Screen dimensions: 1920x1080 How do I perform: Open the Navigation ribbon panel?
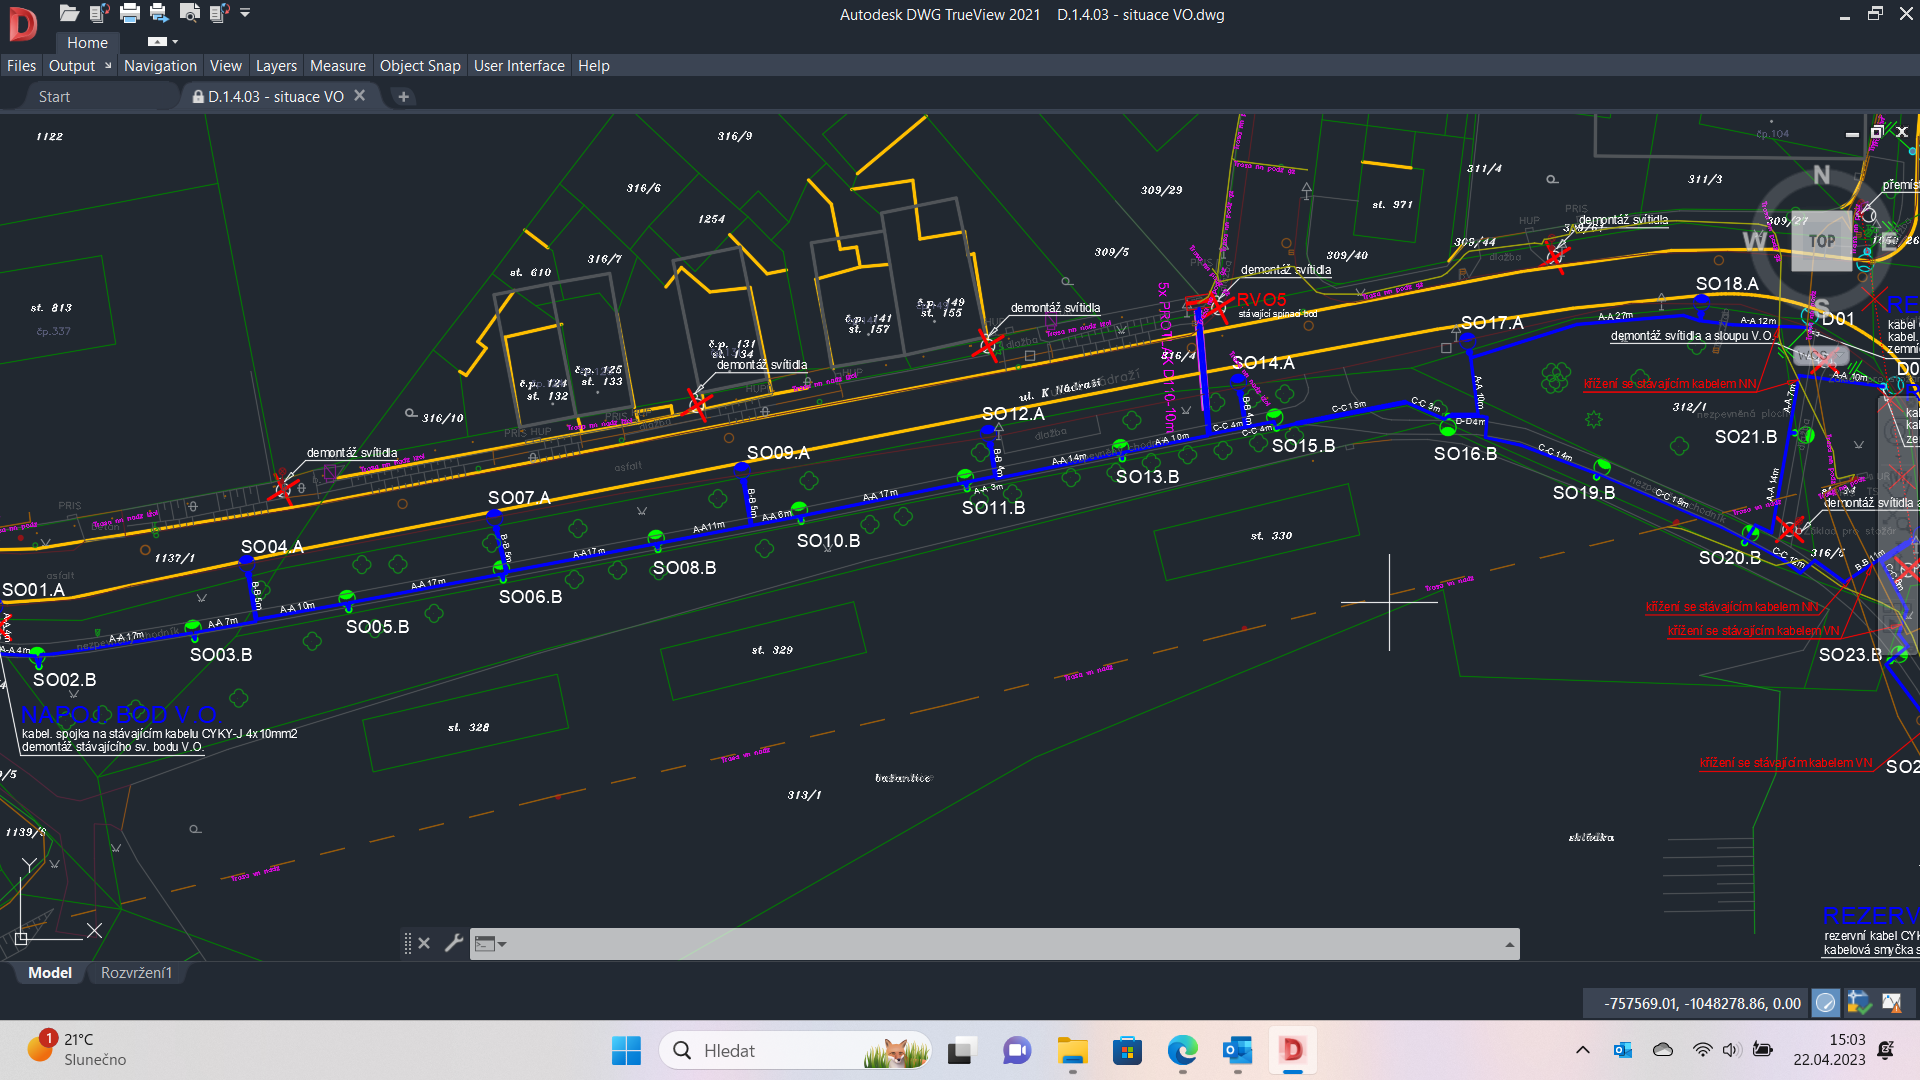(160, 65)
